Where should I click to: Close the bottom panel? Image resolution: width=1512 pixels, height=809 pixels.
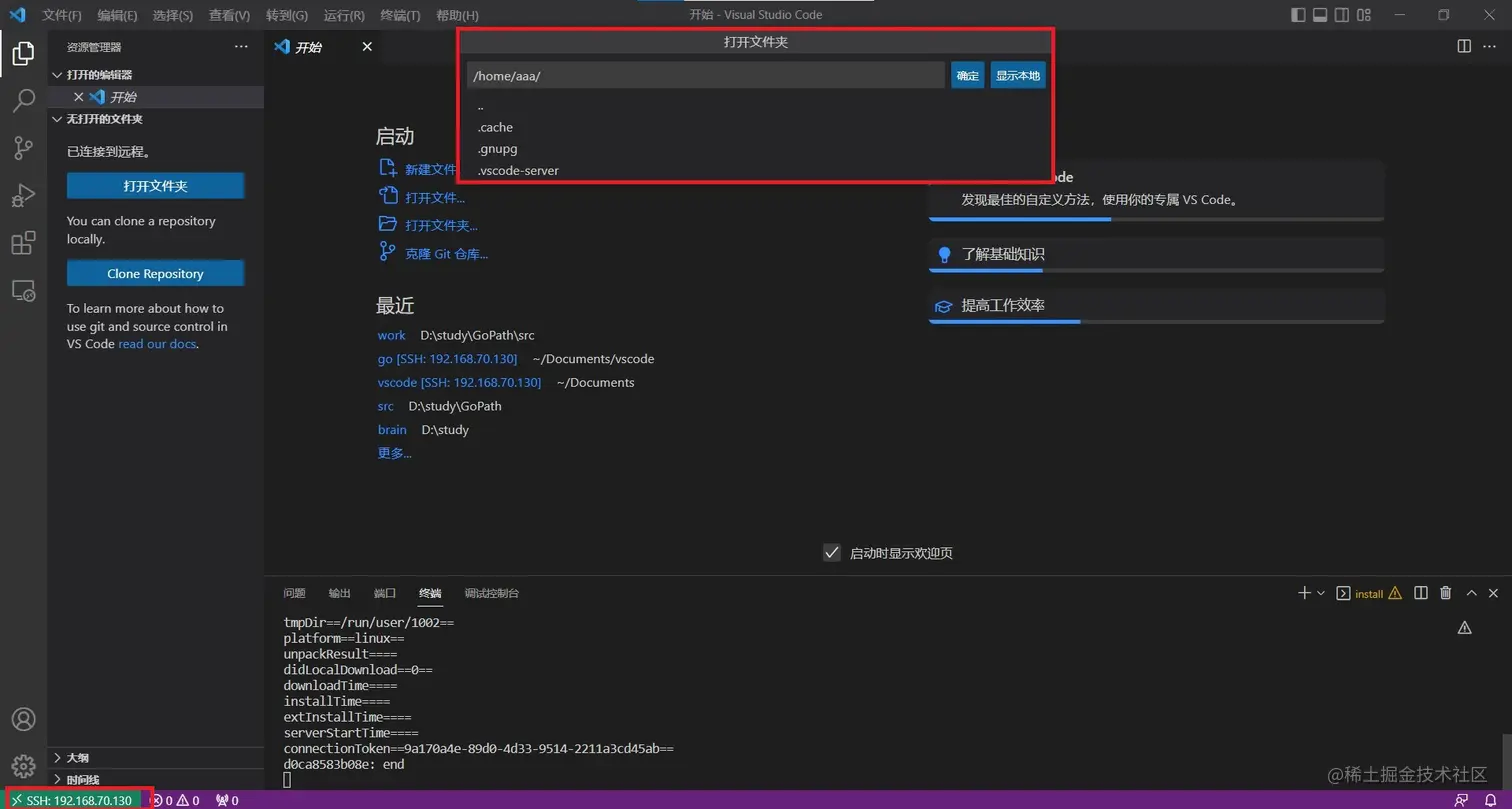pos(1493,593)
